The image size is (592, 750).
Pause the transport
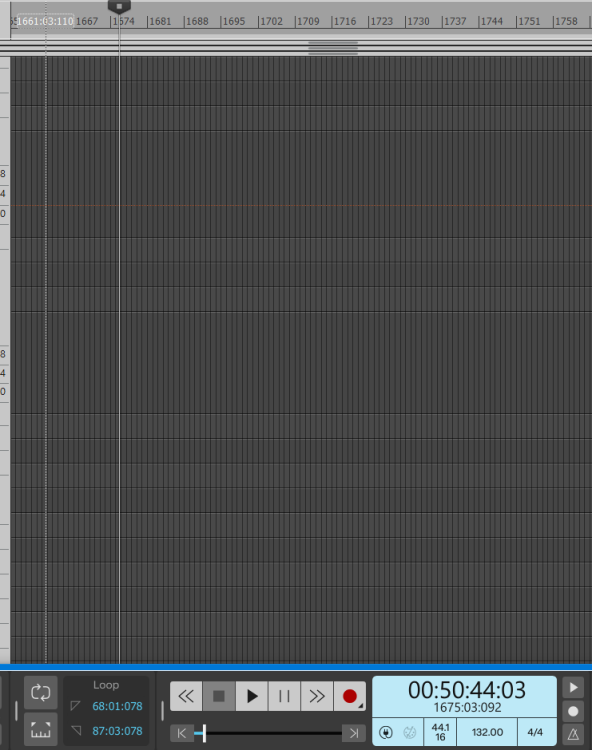[284, 696]
